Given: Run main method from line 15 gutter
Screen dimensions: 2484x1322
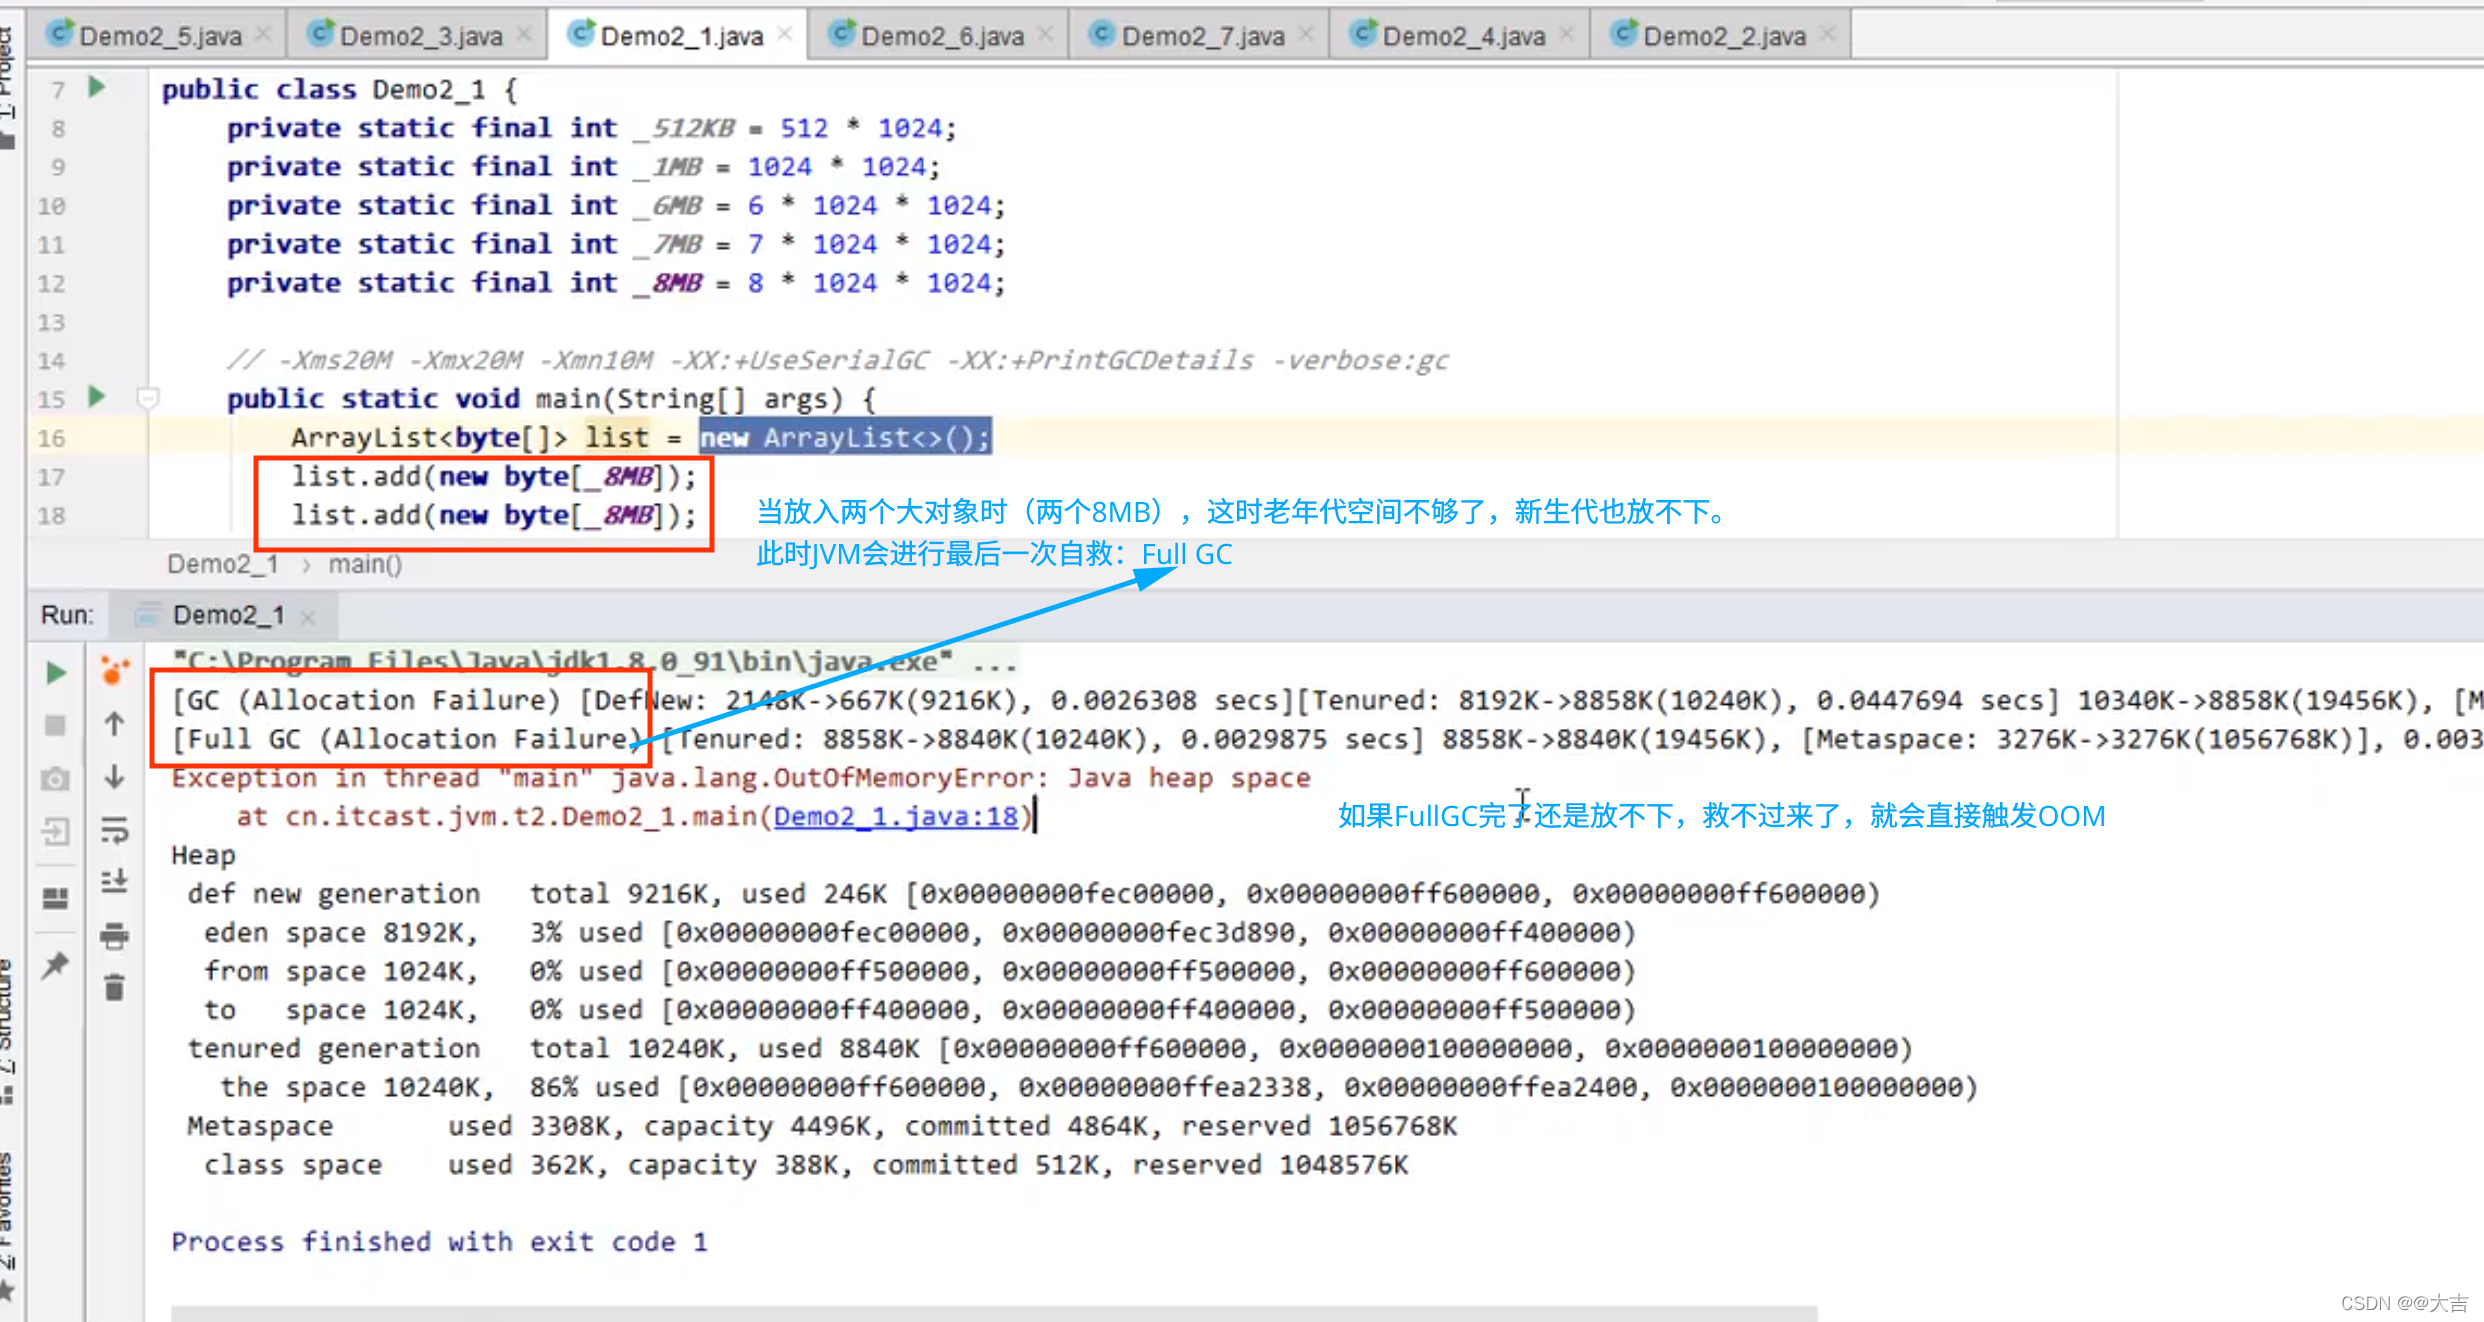Looking at the screenshot, I should (97, 397).
